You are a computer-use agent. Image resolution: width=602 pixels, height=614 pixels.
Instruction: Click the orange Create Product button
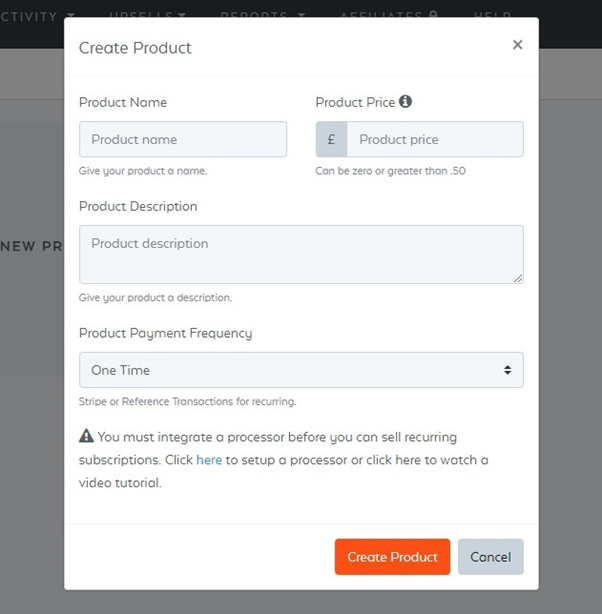click(392, 557)
